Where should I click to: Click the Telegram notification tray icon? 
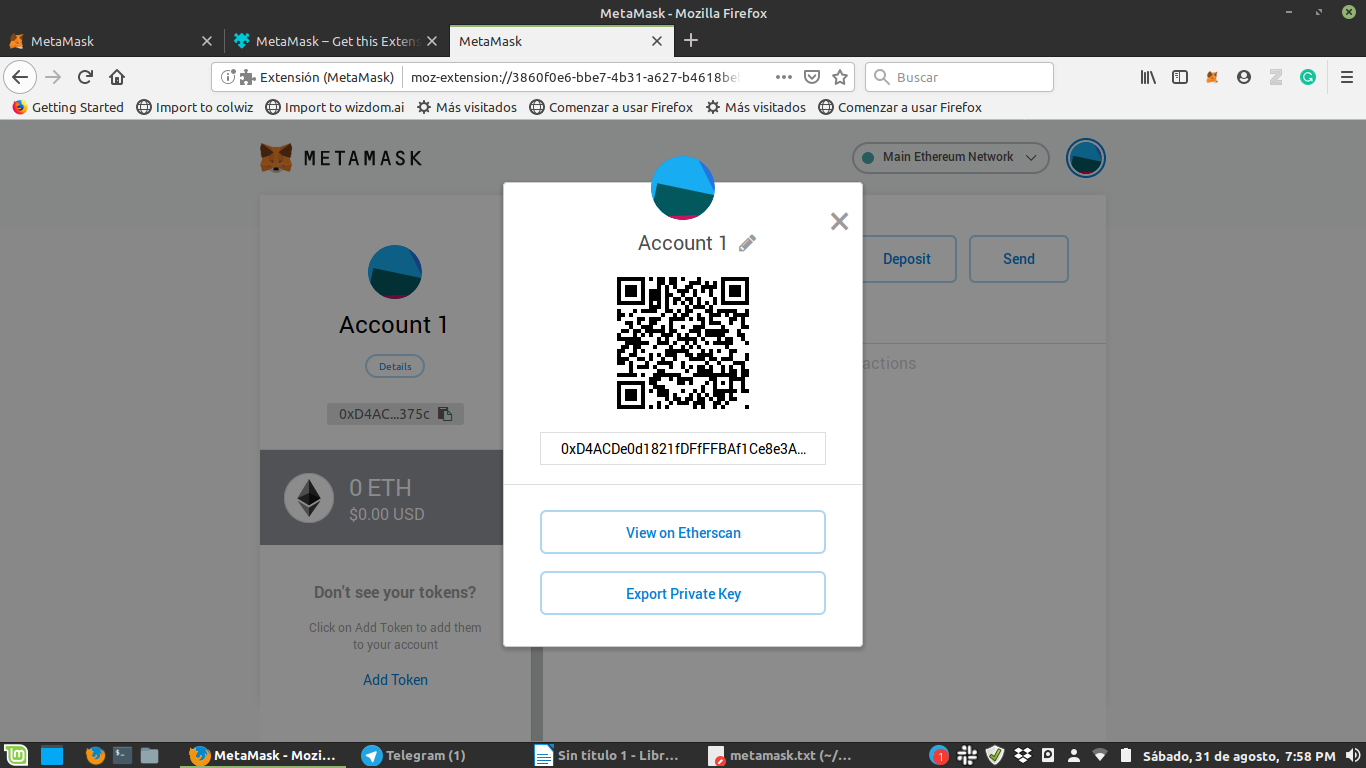point(939,755)
